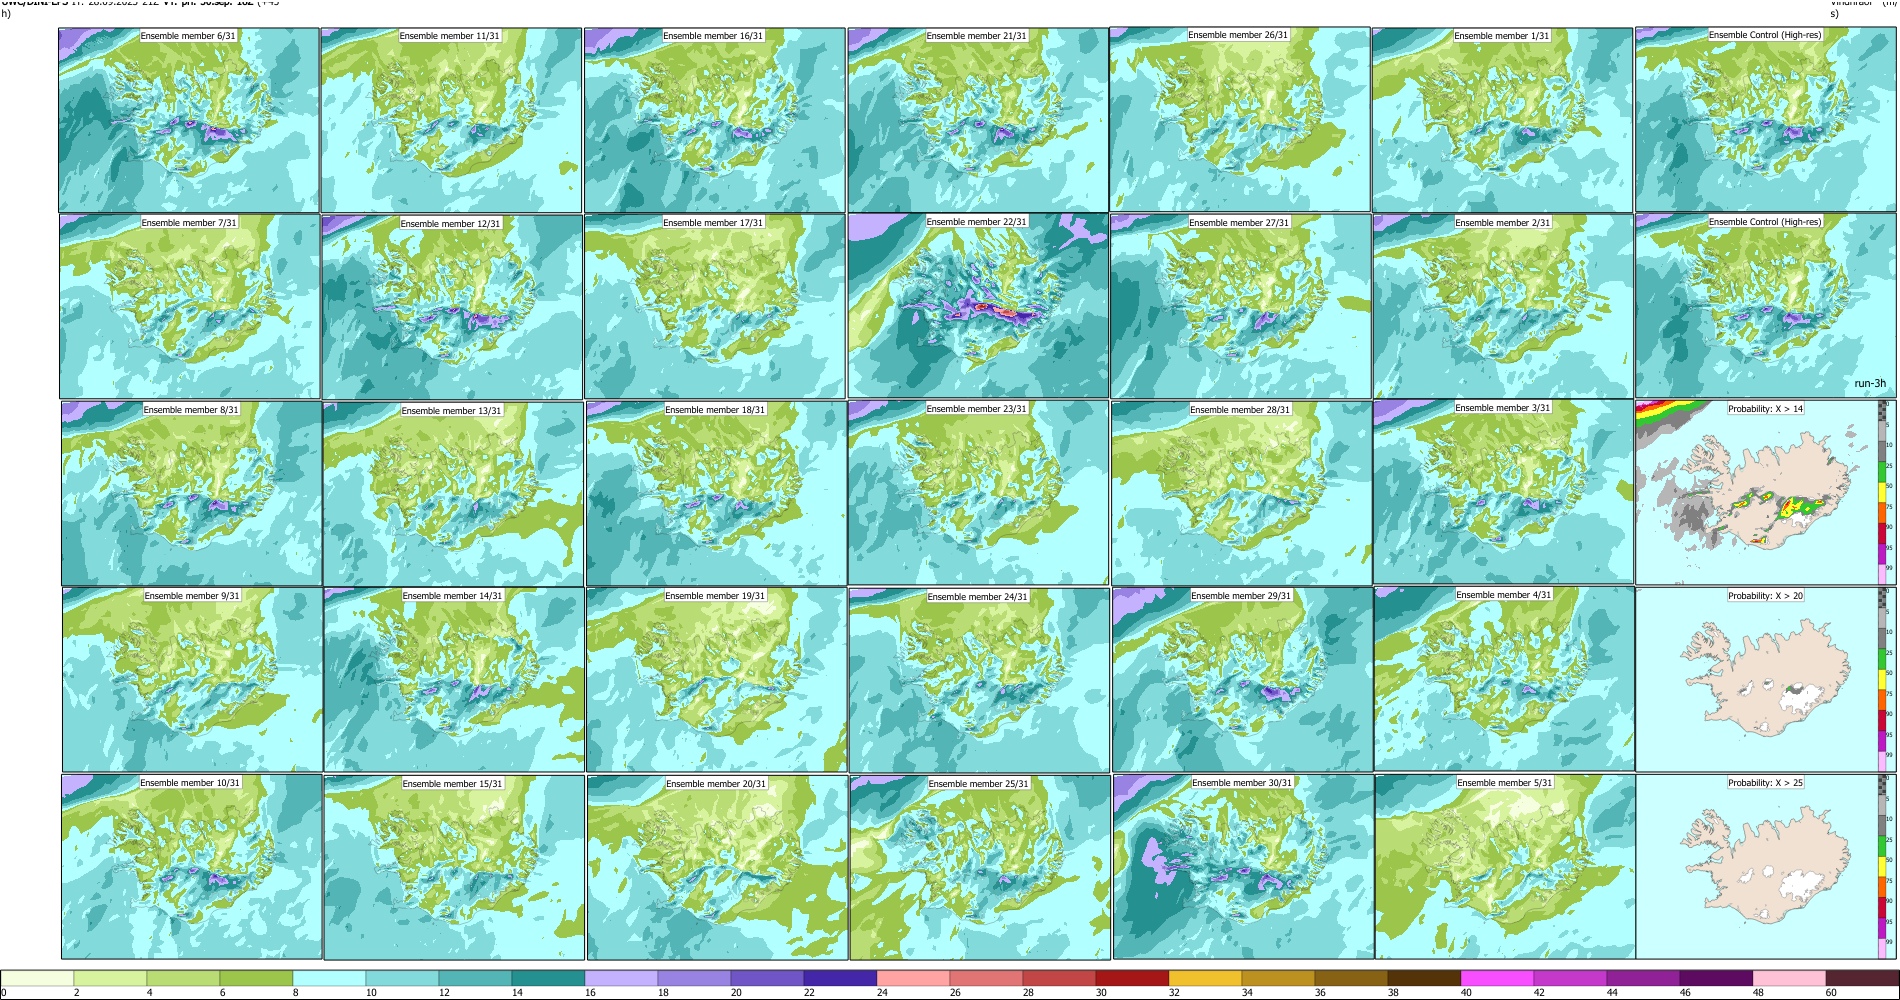Click the 'Ensemble member 25/31' label
The width and height of the screenshot is (1900, 1000).
click(978, 783)
